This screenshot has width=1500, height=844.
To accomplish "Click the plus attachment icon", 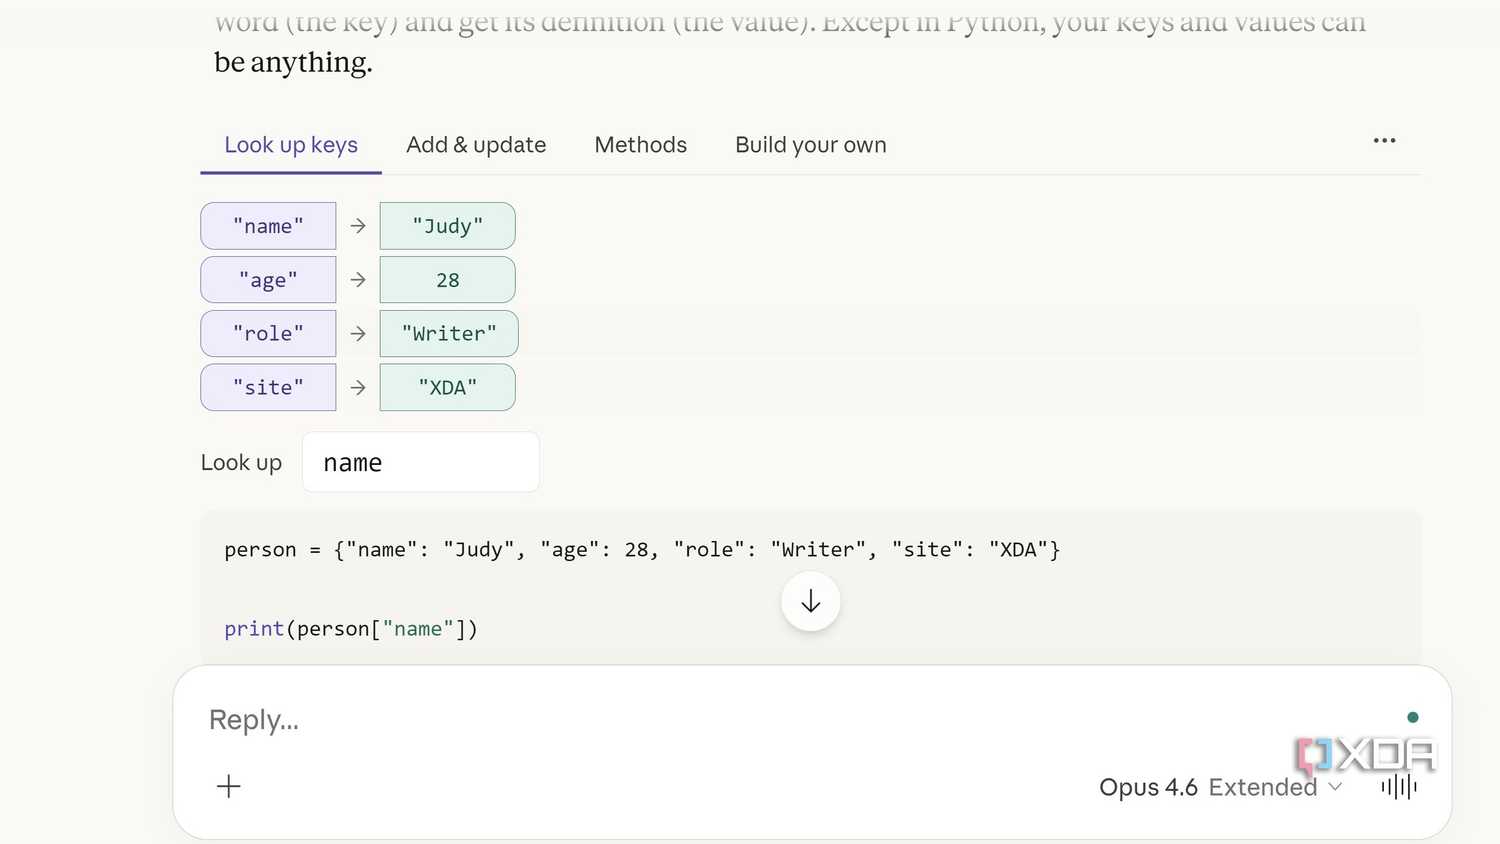I will point(229,786).
